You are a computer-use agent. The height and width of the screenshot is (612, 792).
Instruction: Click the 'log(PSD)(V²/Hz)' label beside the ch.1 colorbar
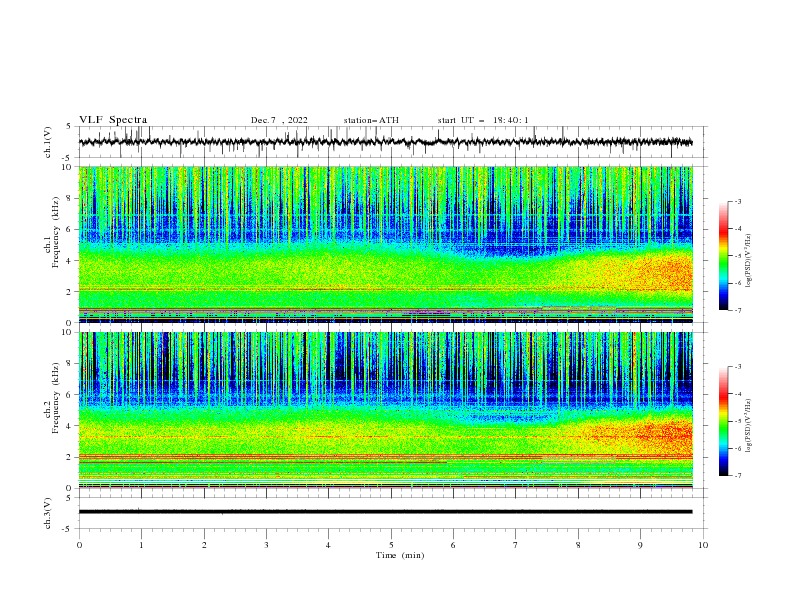749,261
